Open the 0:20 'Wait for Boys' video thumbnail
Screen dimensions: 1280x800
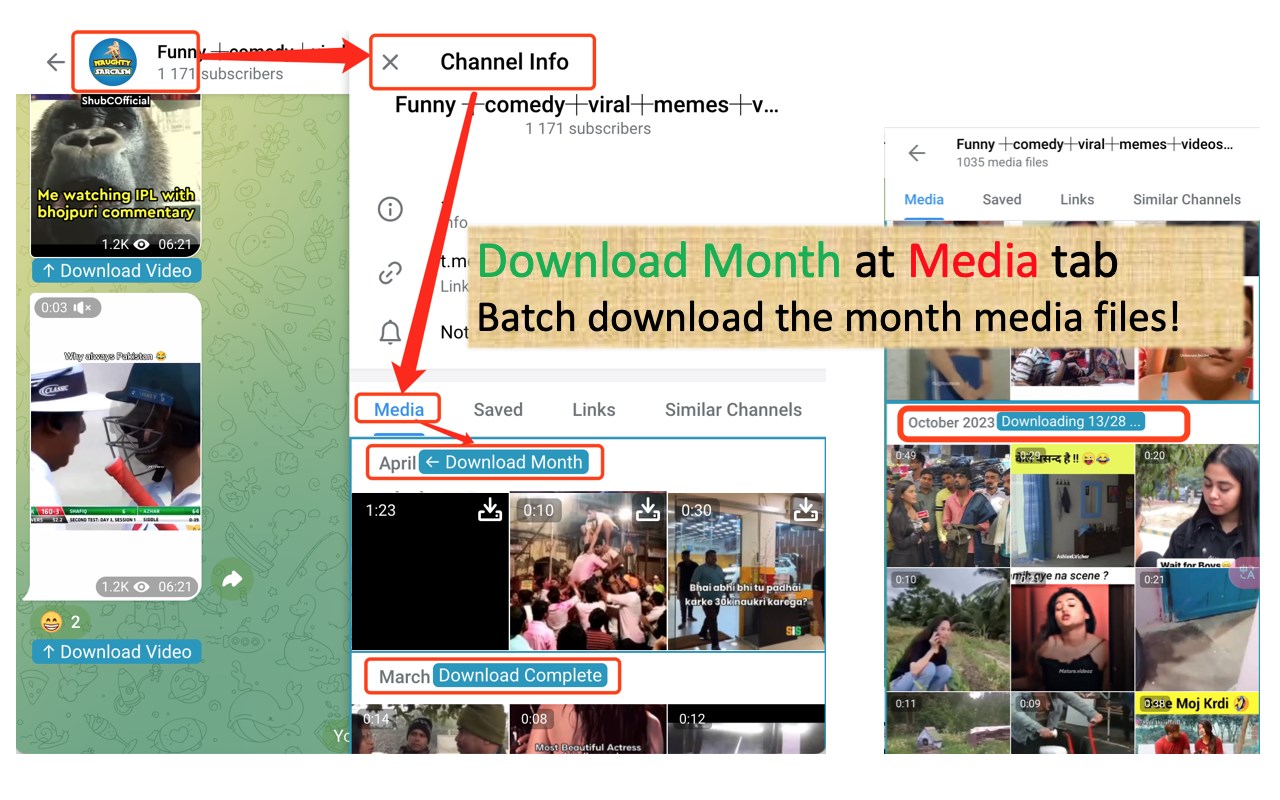(1198, 506)
